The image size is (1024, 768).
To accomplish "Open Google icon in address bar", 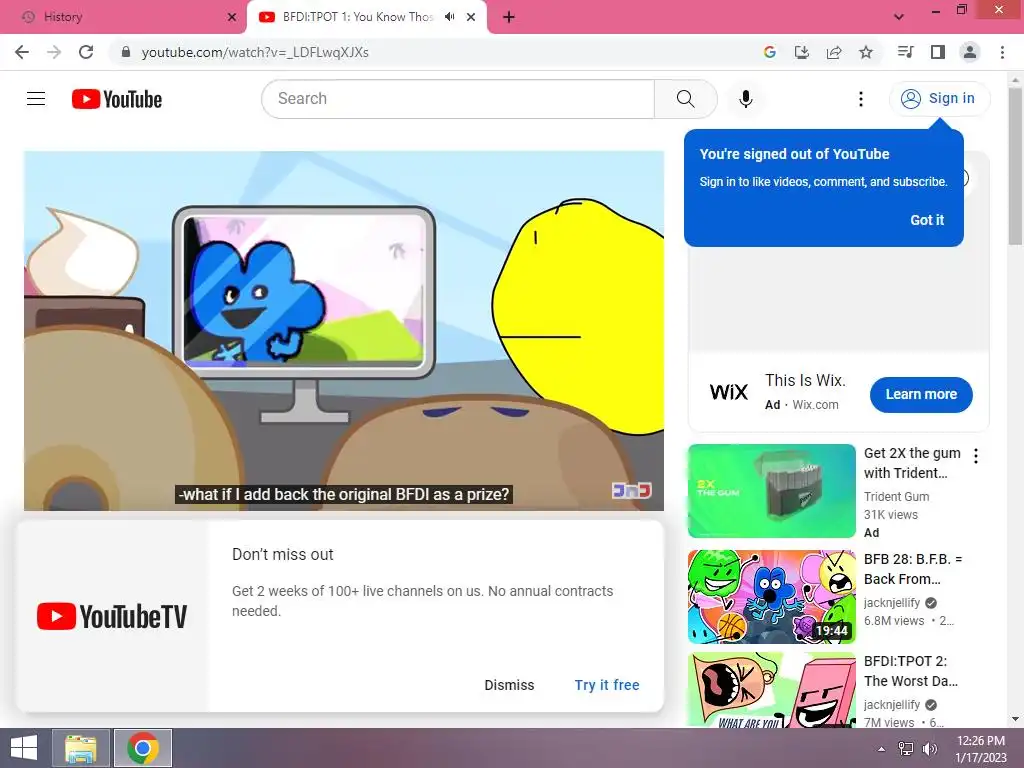I will click(x=770, y=52).
